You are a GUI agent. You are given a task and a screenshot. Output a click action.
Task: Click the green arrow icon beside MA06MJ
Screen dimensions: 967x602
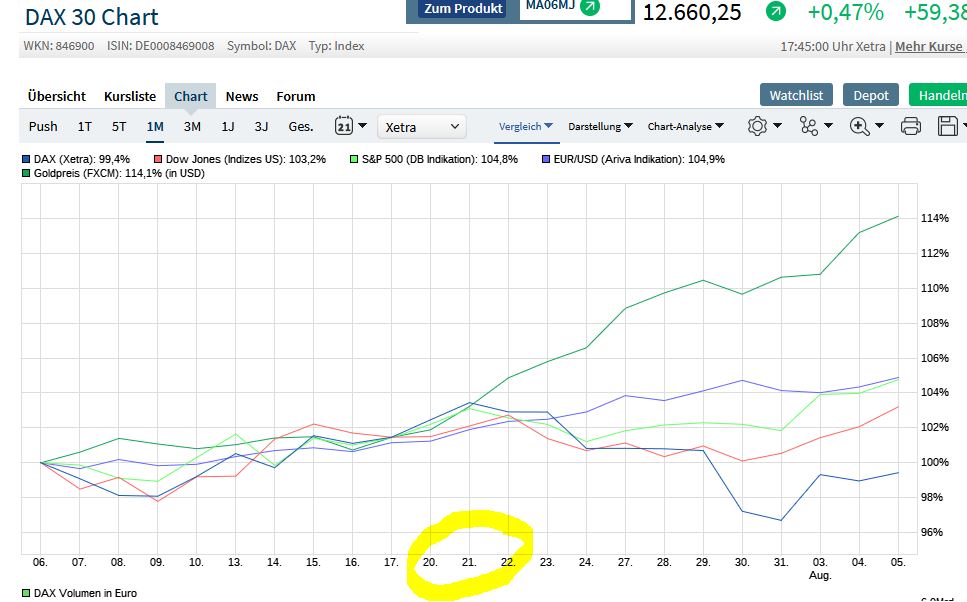(590, 7)
